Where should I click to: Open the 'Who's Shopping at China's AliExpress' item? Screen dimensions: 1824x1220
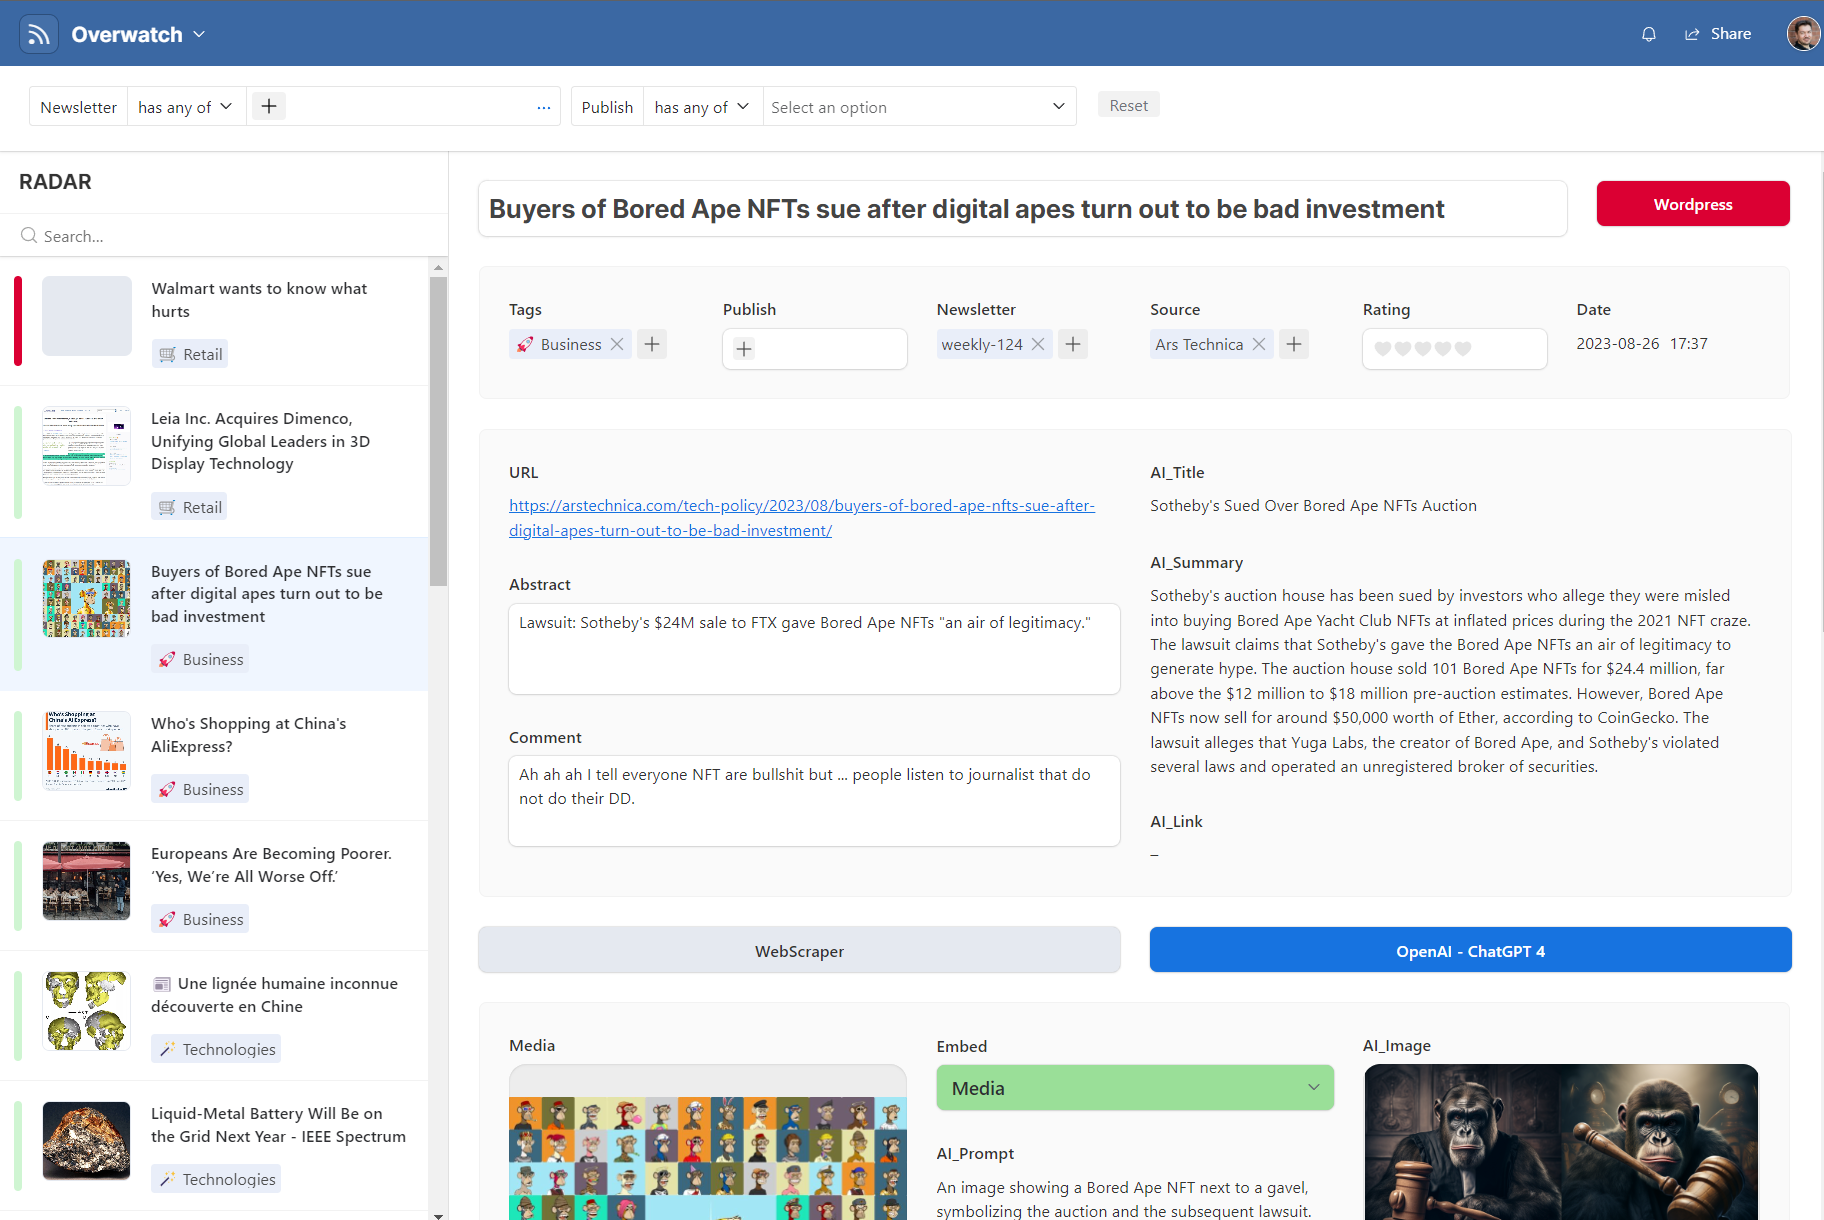click(249, 735)
